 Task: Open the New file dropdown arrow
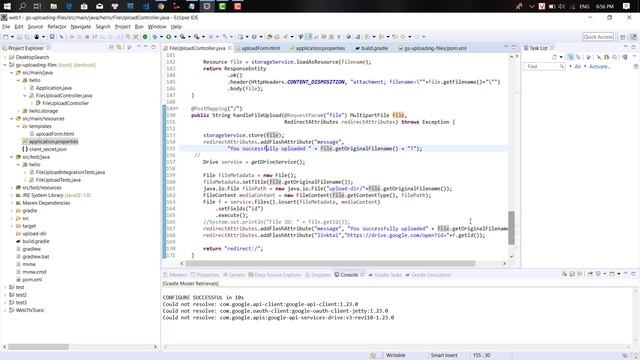point(11,37)
